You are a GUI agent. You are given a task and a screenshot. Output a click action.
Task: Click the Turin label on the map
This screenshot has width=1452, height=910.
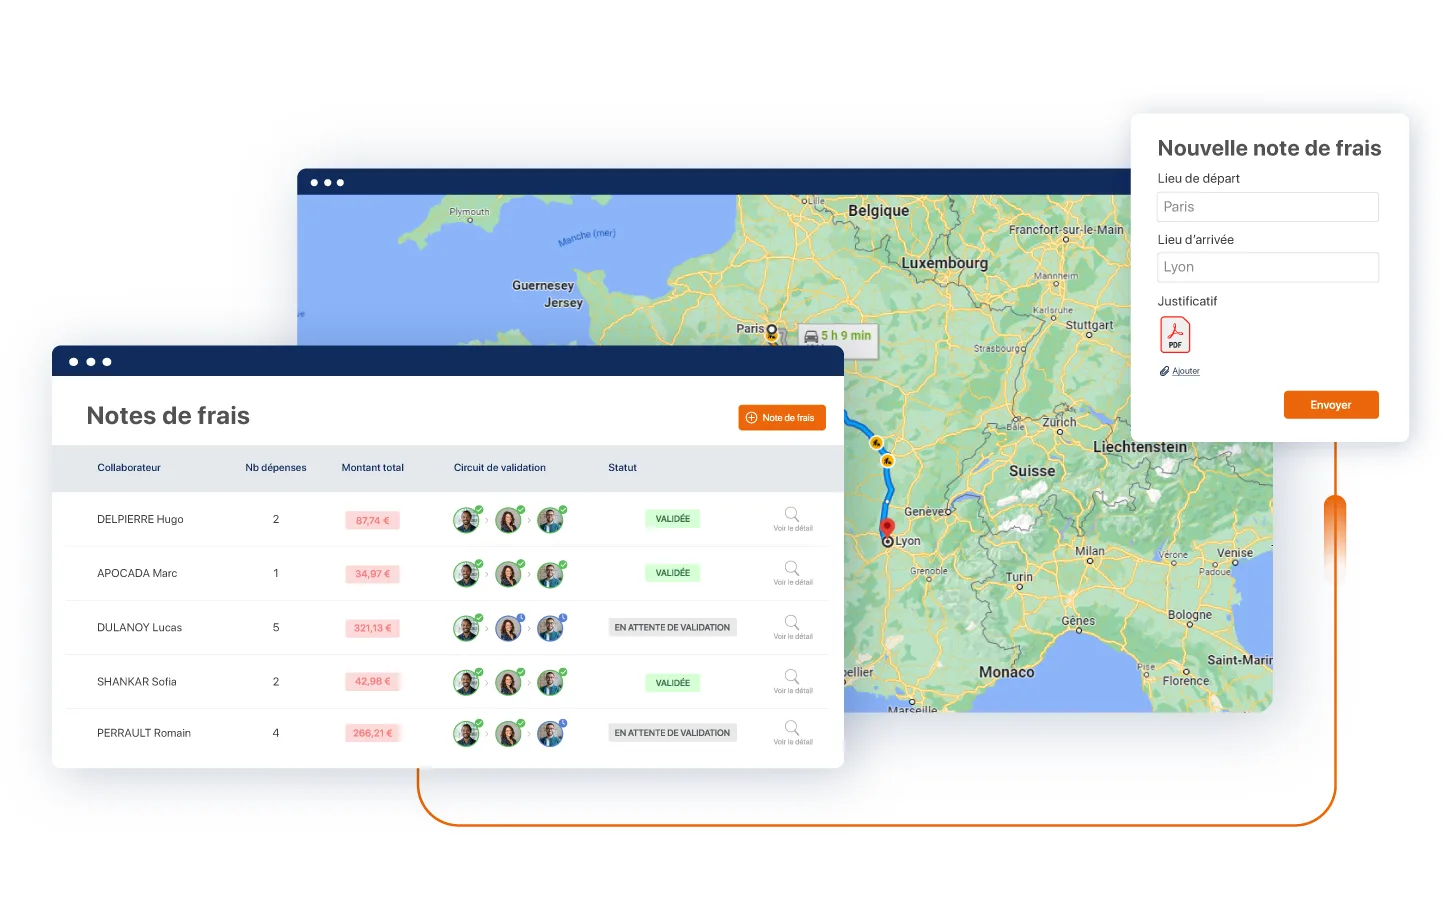click(x=1019, y=577)
